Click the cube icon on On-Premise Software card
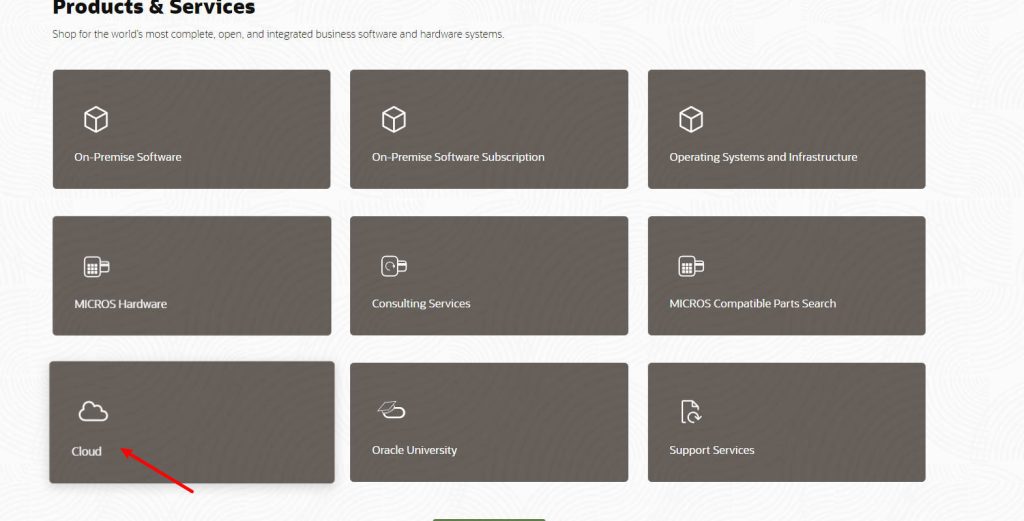1024x521 pixels. (96, 119)
